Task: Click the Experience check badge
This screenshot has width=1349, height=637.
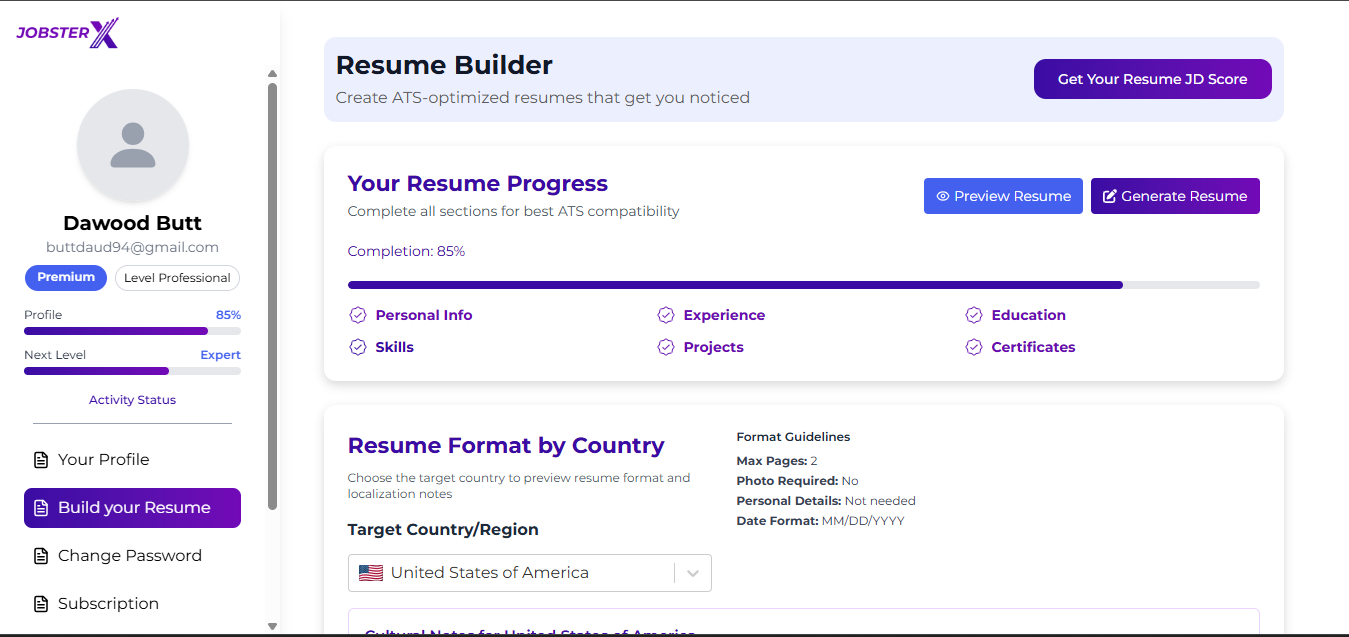Action: click(666, 316)
